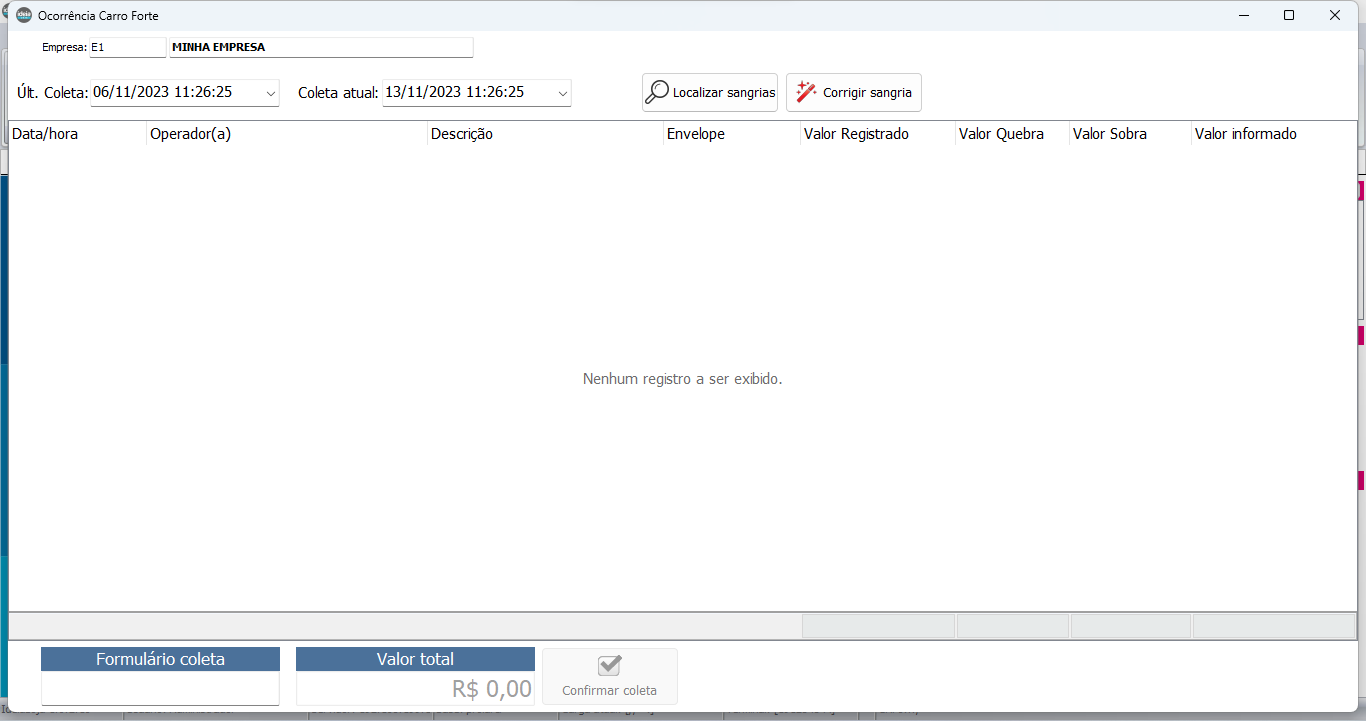
Task: Click the Formulário coleta input field
Action: pyautogui.click(x=160, y=688)
